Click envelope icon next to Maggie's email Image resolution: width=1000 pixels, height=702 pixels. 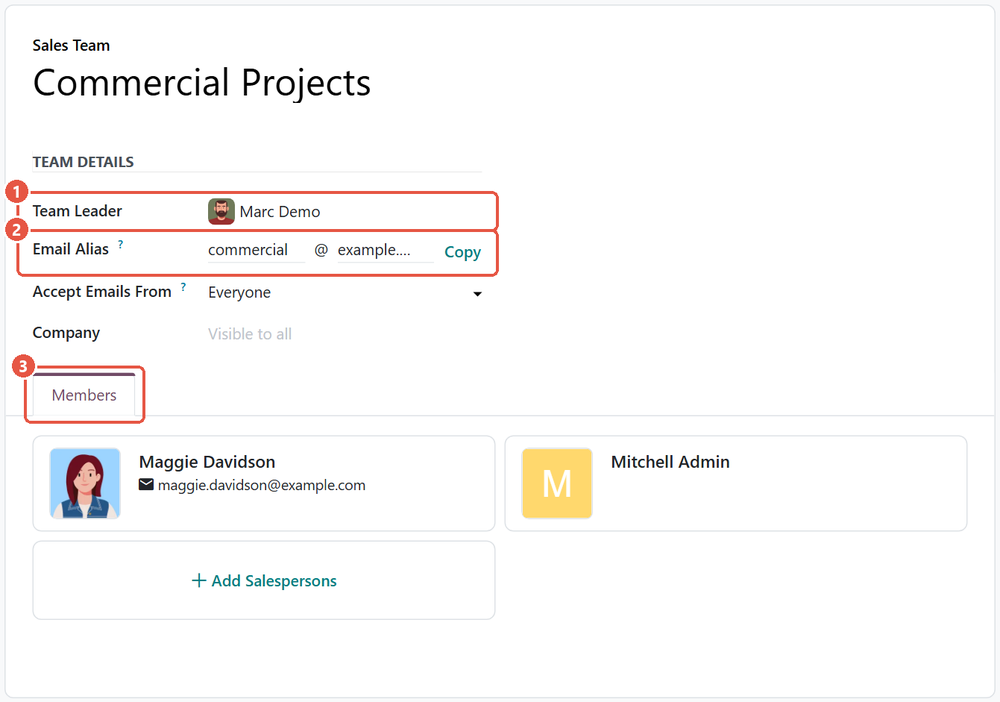146,485
